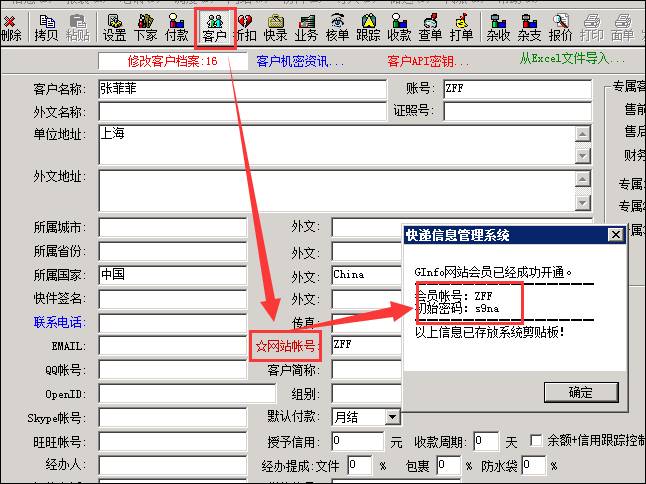Click the 拷贝 (Copy) toolbar icon

[46, 27]
